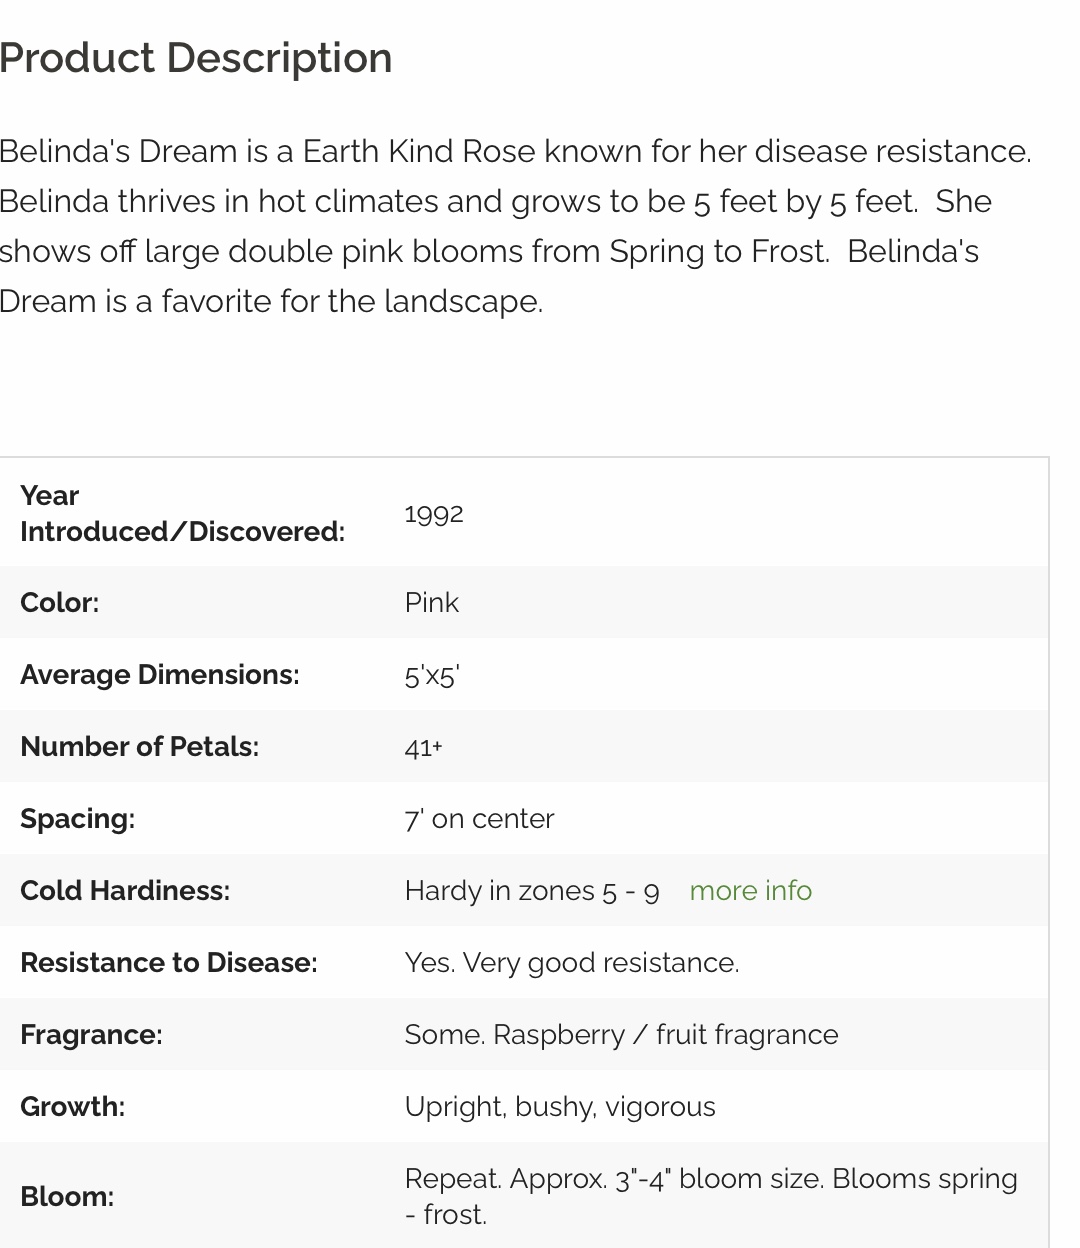Select the Resistance to Disease label
This screenshot has height=1248, width=1080.
169,962
